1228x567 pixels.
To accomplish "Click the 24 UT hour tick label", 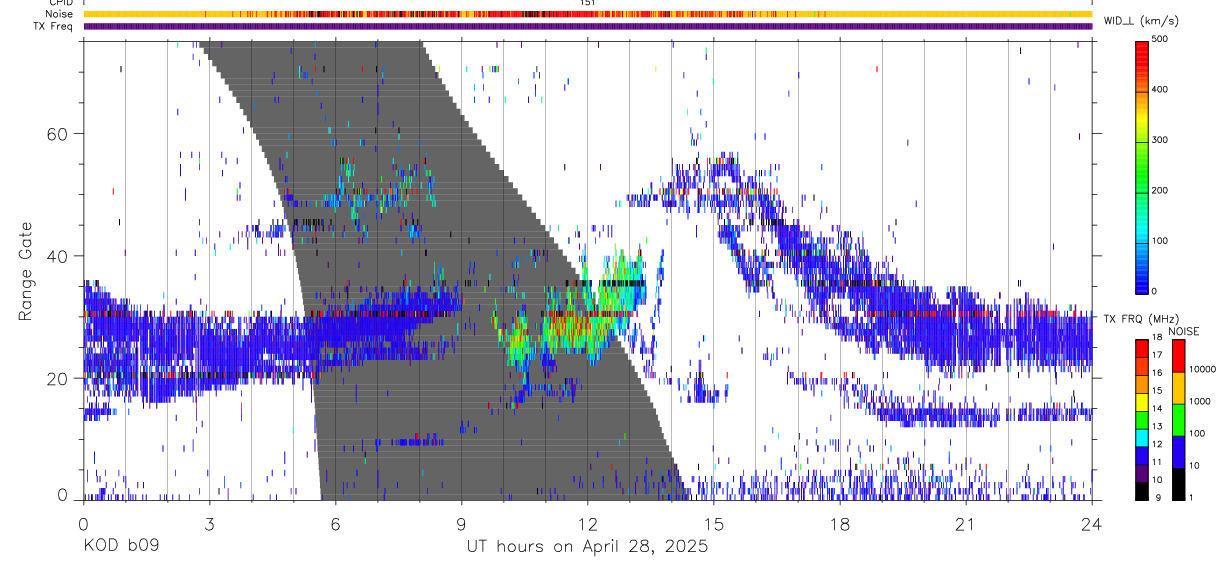I will (x=1092, y=524).
